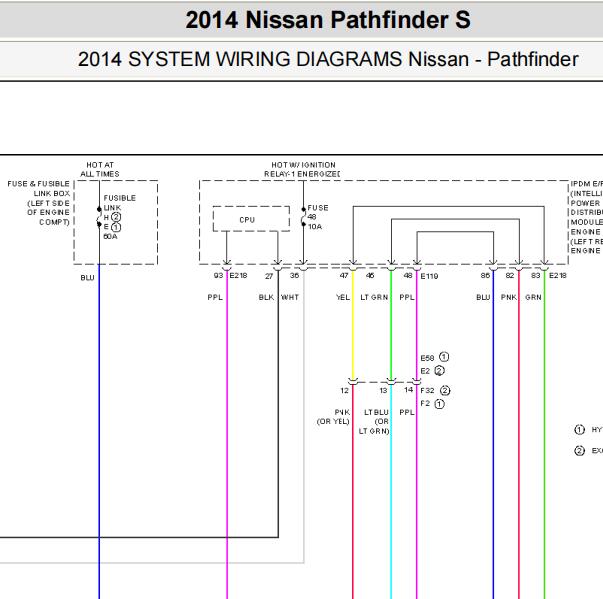The height and width of the screenshot is (599, 603).
Task: Click the '10A' fuse rating
Action: coord(315,227)
